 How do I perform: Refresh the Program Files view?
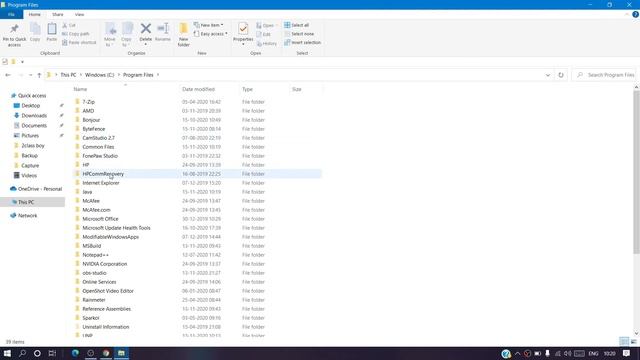[x=561, y=75]
